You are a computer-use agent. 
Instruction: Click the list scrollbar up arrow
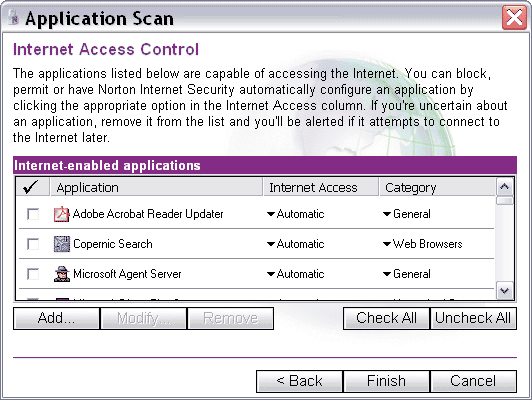click(505, 186)
